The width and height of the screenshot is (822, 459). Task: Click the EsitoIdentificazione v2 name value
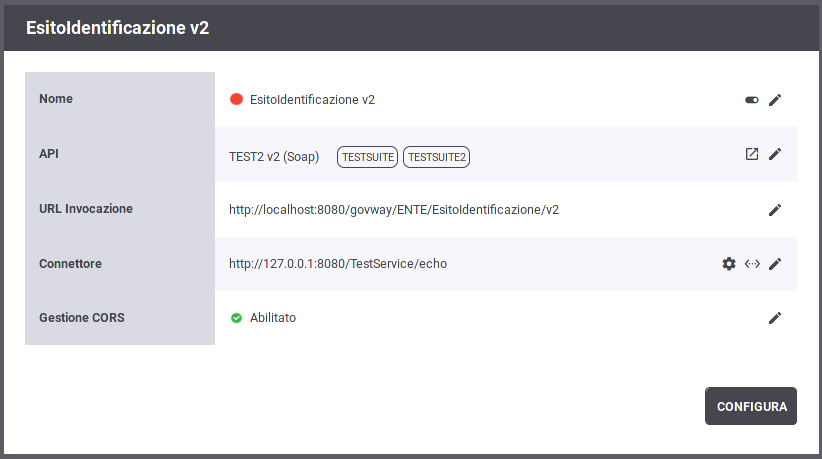tap(312, 100)
